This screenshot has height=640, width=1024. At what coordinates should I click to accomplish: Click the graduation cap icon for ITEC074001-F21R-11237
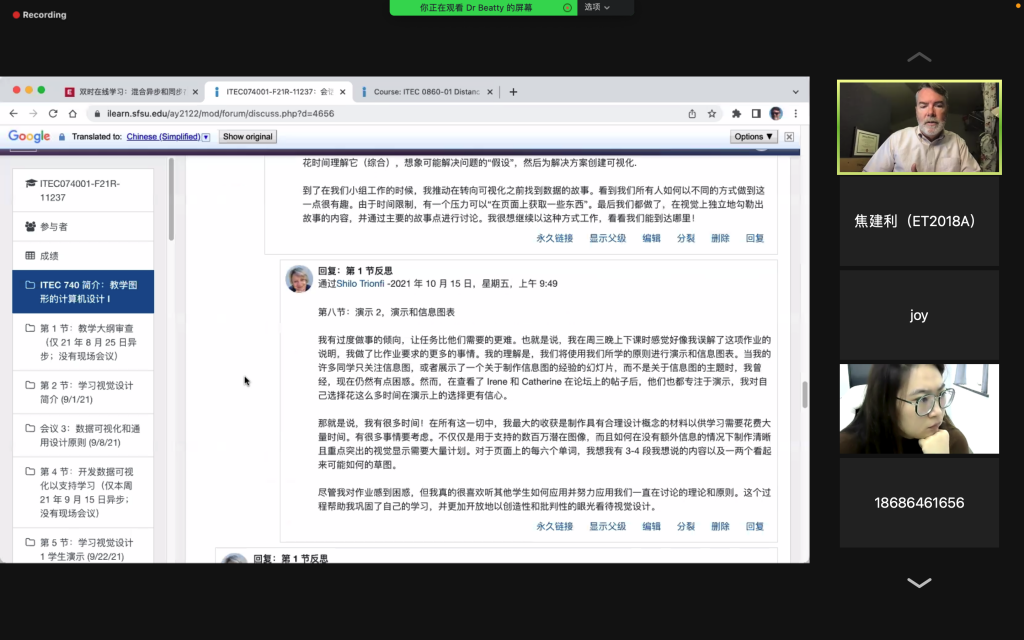tap(31, 184)
